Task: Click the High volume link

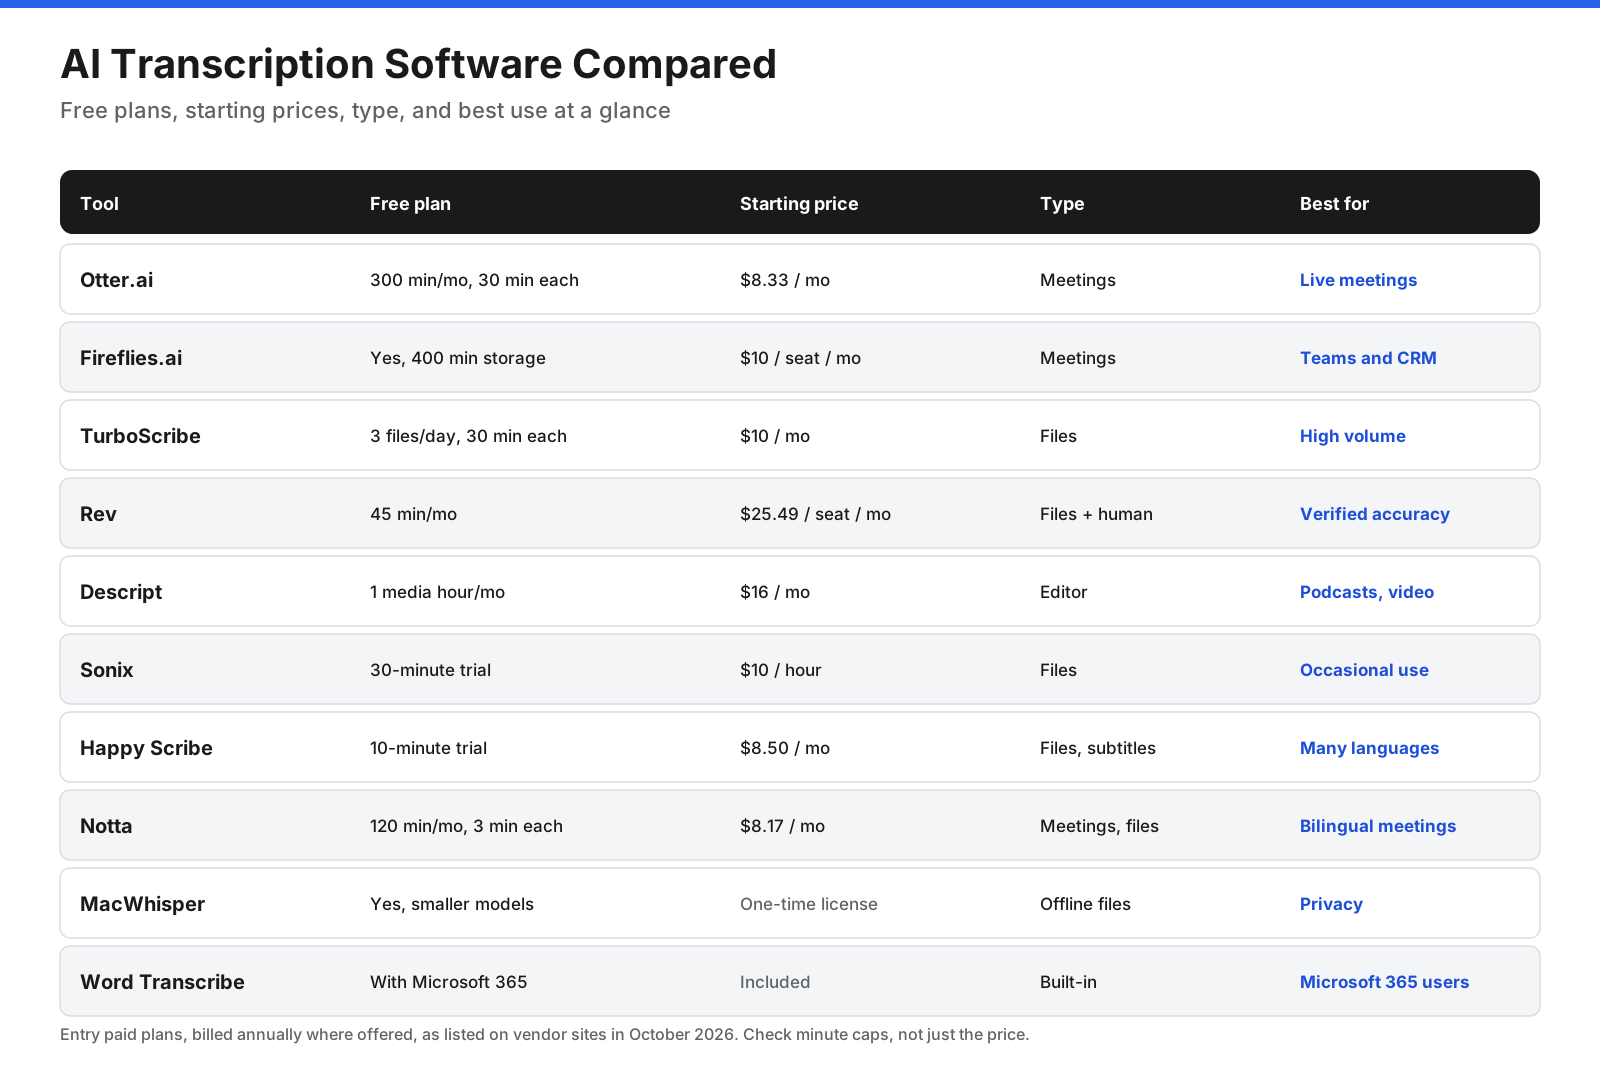Action: pos(1353,436)
